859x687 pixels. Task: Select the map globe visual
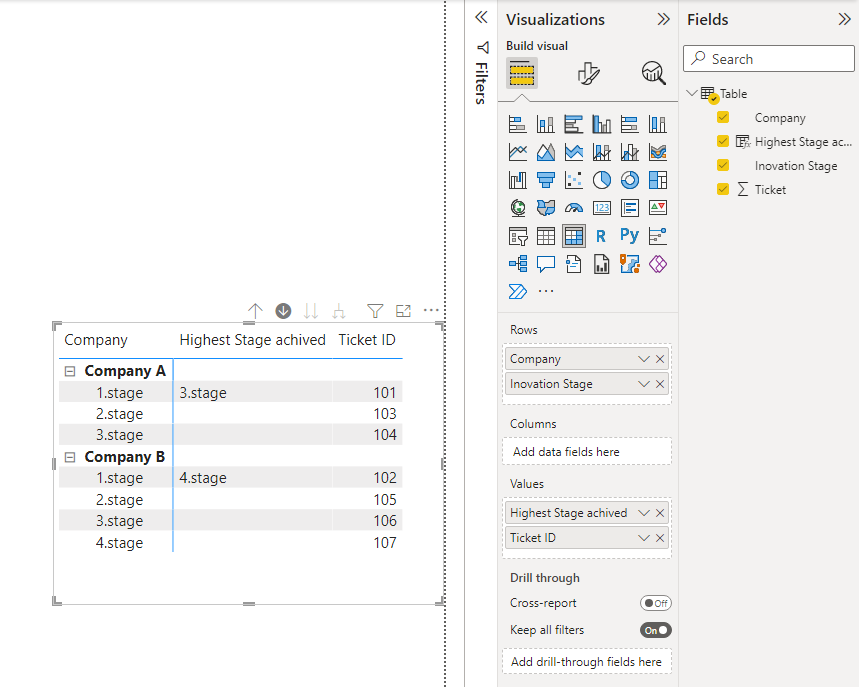(x=517, y=208)
